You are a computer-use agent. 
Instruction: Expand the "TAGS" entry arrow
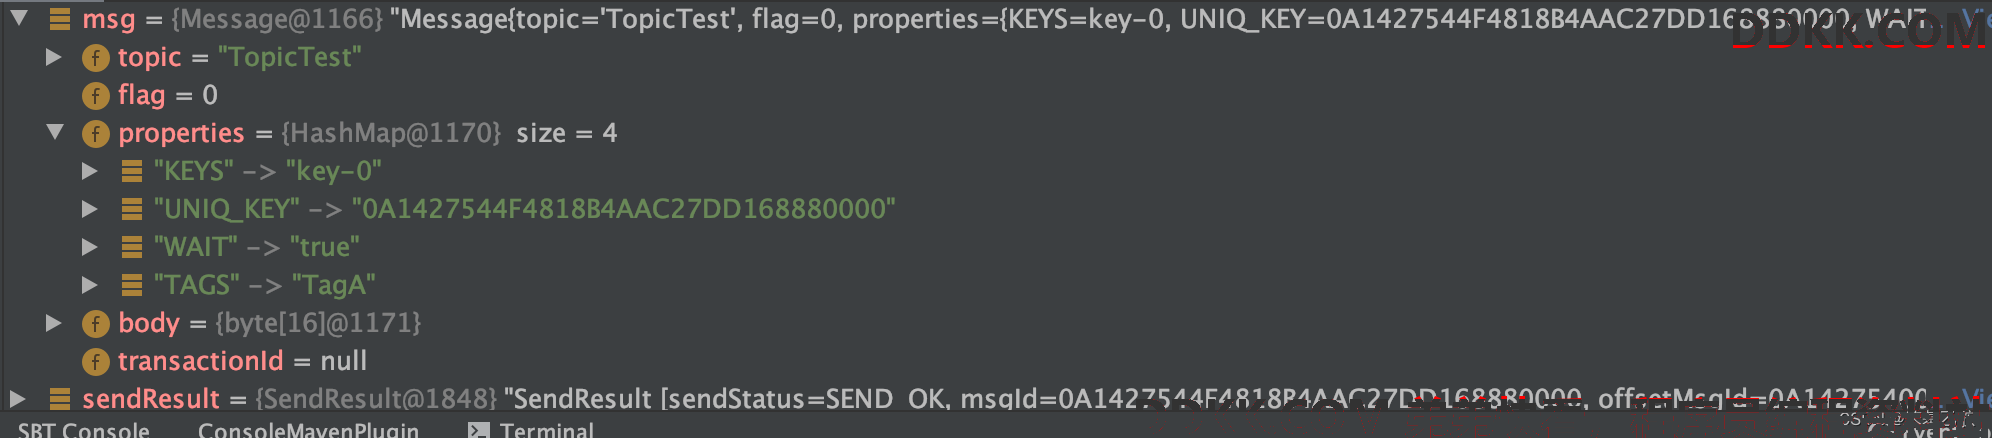coord(90,285)
